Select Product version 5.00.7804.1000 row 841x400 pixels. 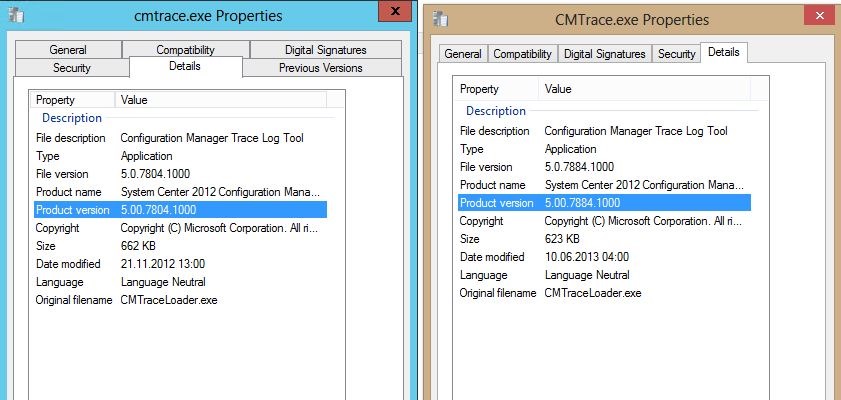[x=180, y=210]
